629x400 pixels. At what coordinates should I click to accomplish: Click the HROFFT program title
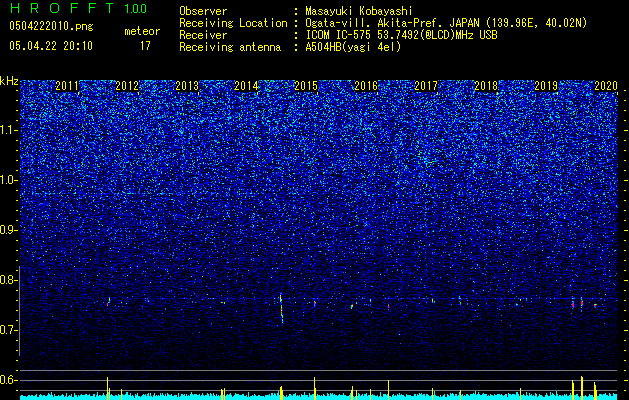pyautogui.click(x=62, y=8)
